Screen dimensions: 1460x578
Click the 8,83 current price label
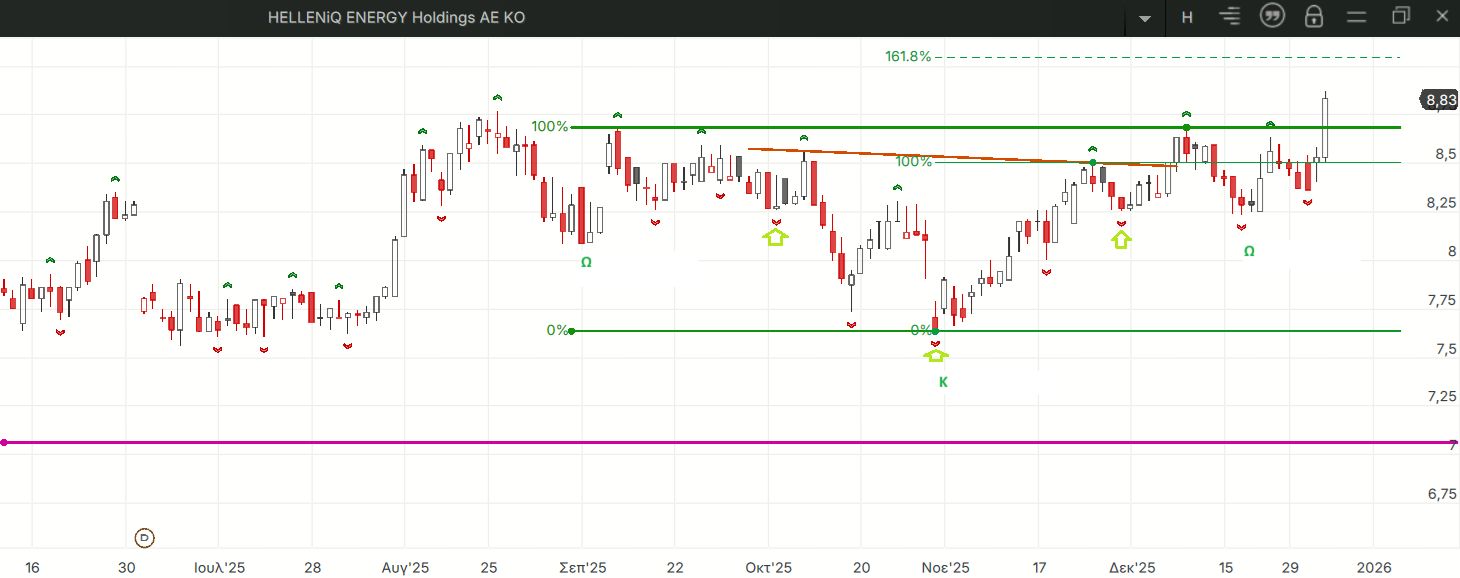[x=1441, y=100]
